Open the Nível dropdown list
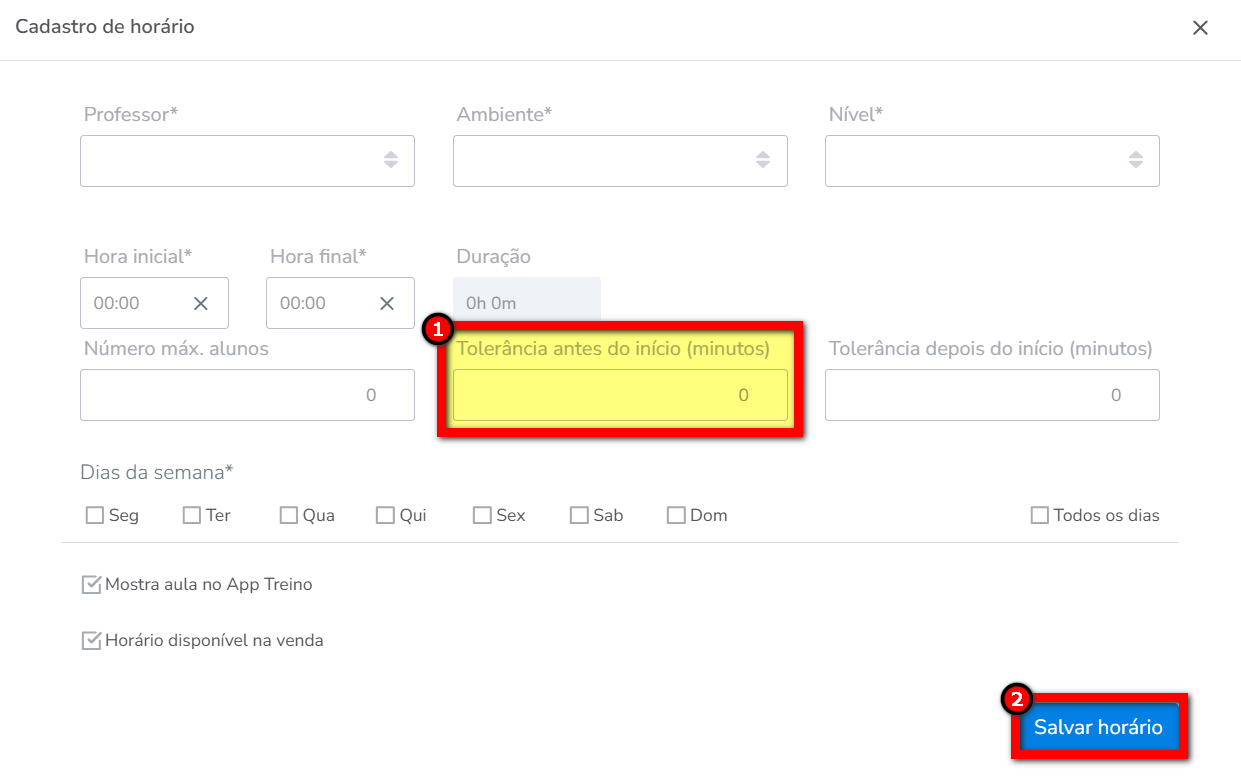The width and height of the screenshot is (1241, 782). 992,160
